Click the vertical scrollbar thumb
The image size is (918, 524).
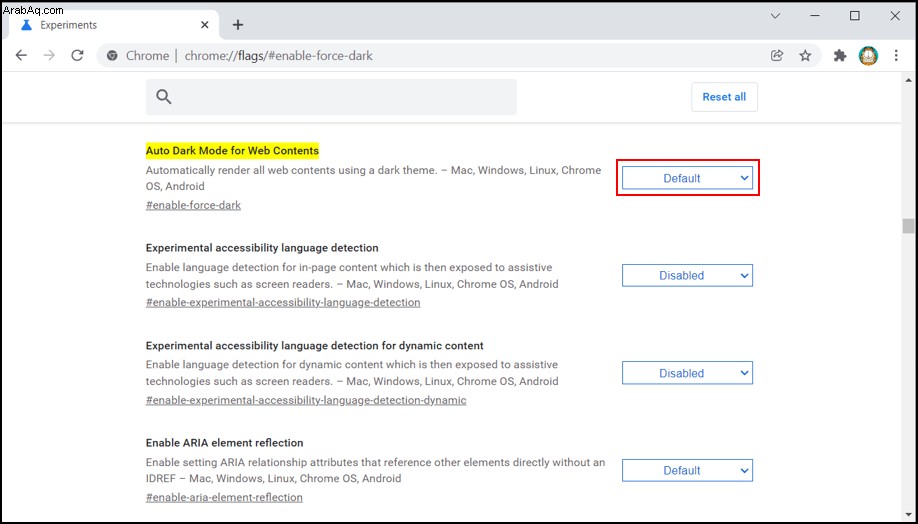pos(908,225)
